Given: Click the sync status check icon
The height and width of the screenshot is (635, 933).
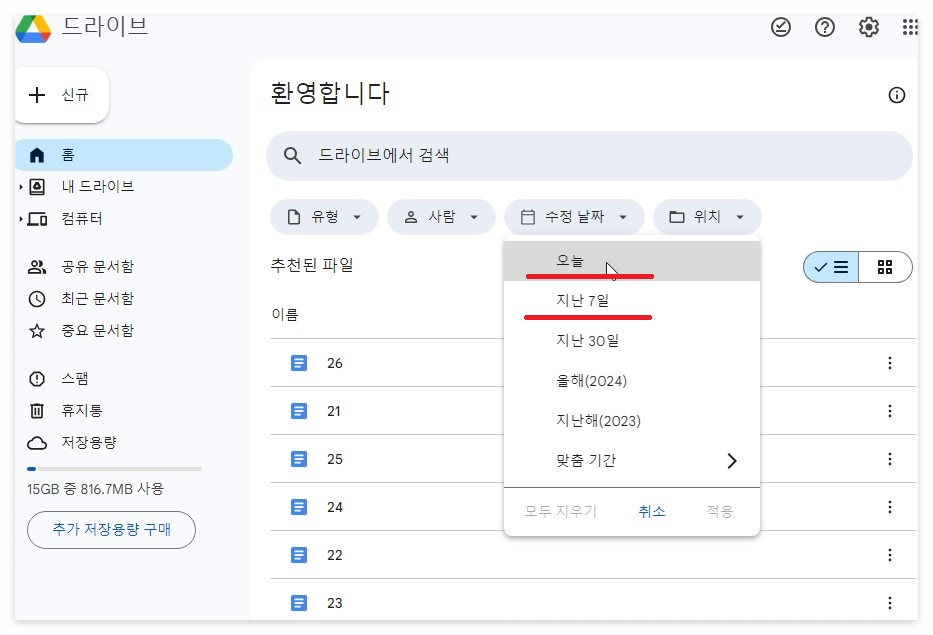Looking at the screenshot, I should click(x=780, y=27).
